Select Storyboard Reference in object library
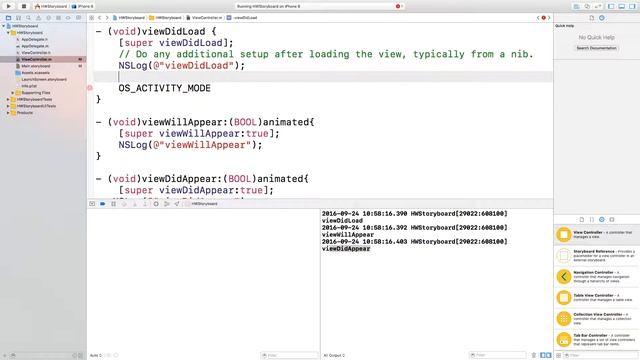Image resolution: width=640 pixels, height=360 pixels. click(x=597, y=256)
